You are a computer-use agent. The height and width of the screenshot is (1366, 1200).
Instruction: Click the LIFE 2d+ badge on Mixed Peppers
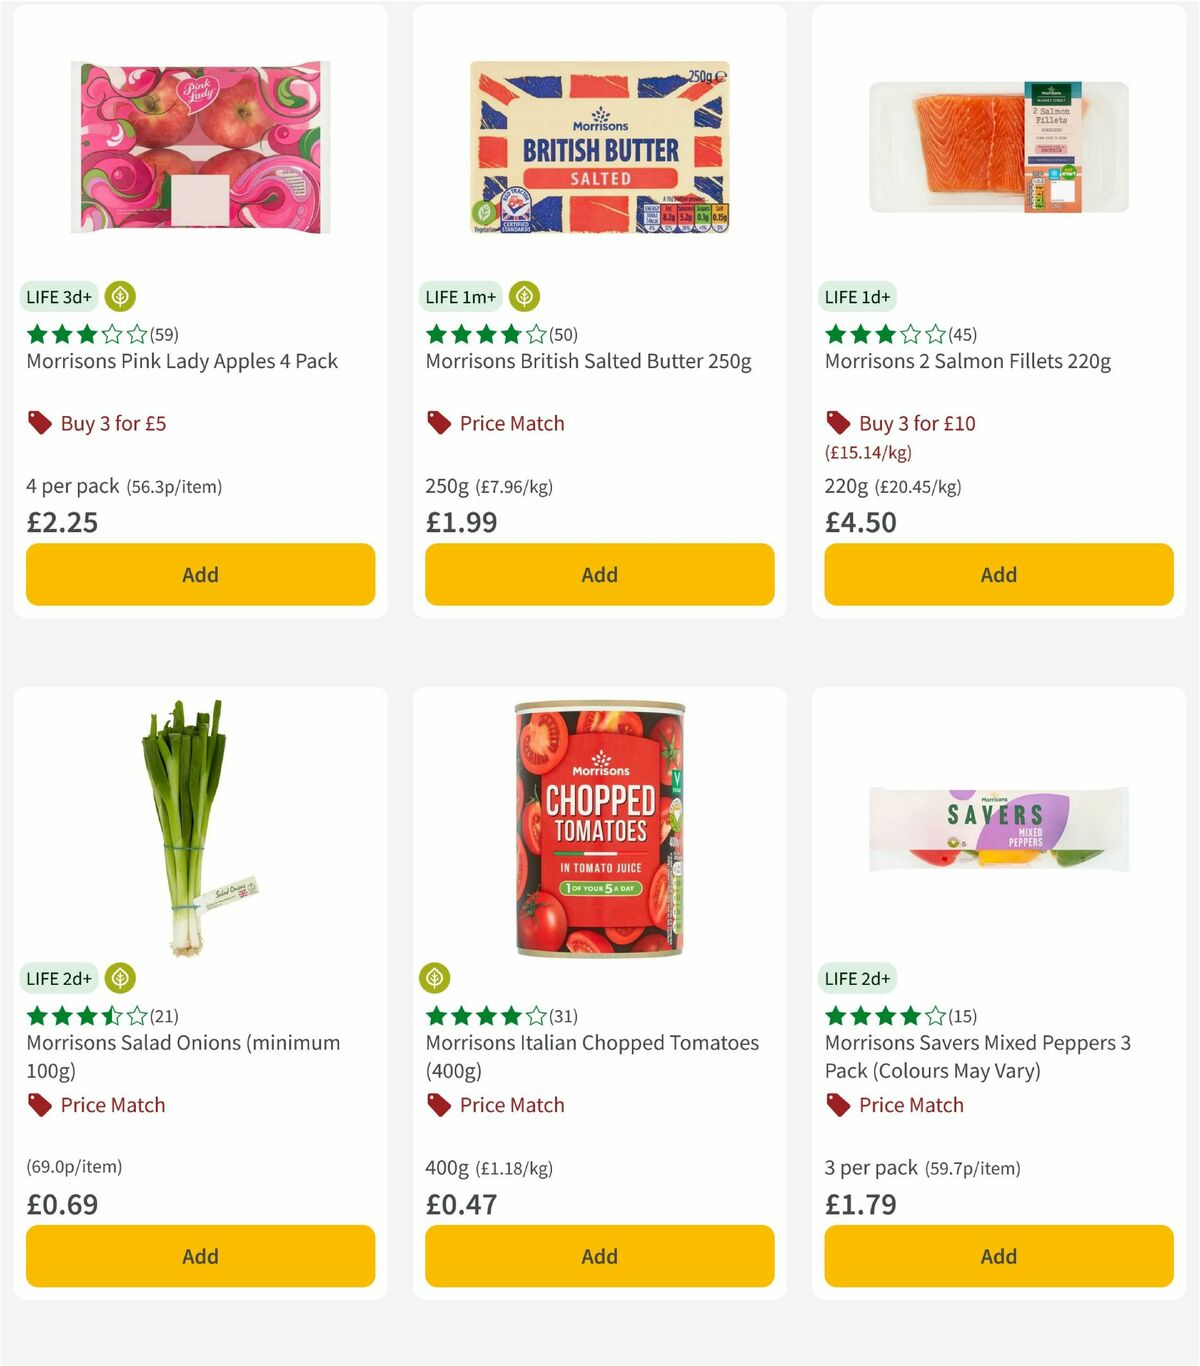pos(858,978)
